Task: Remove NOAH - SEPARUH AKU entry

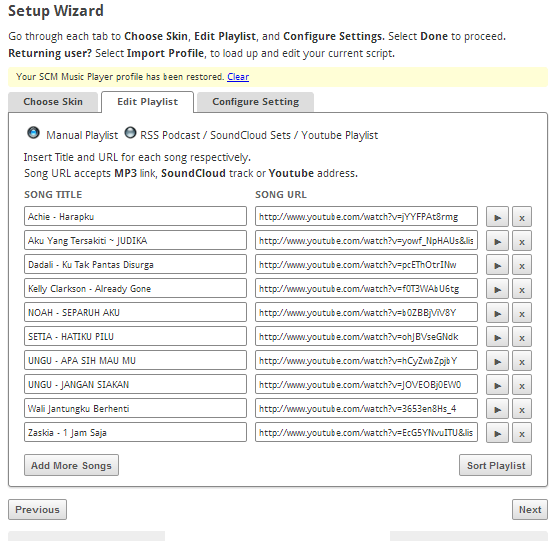Action: point(522,313)
